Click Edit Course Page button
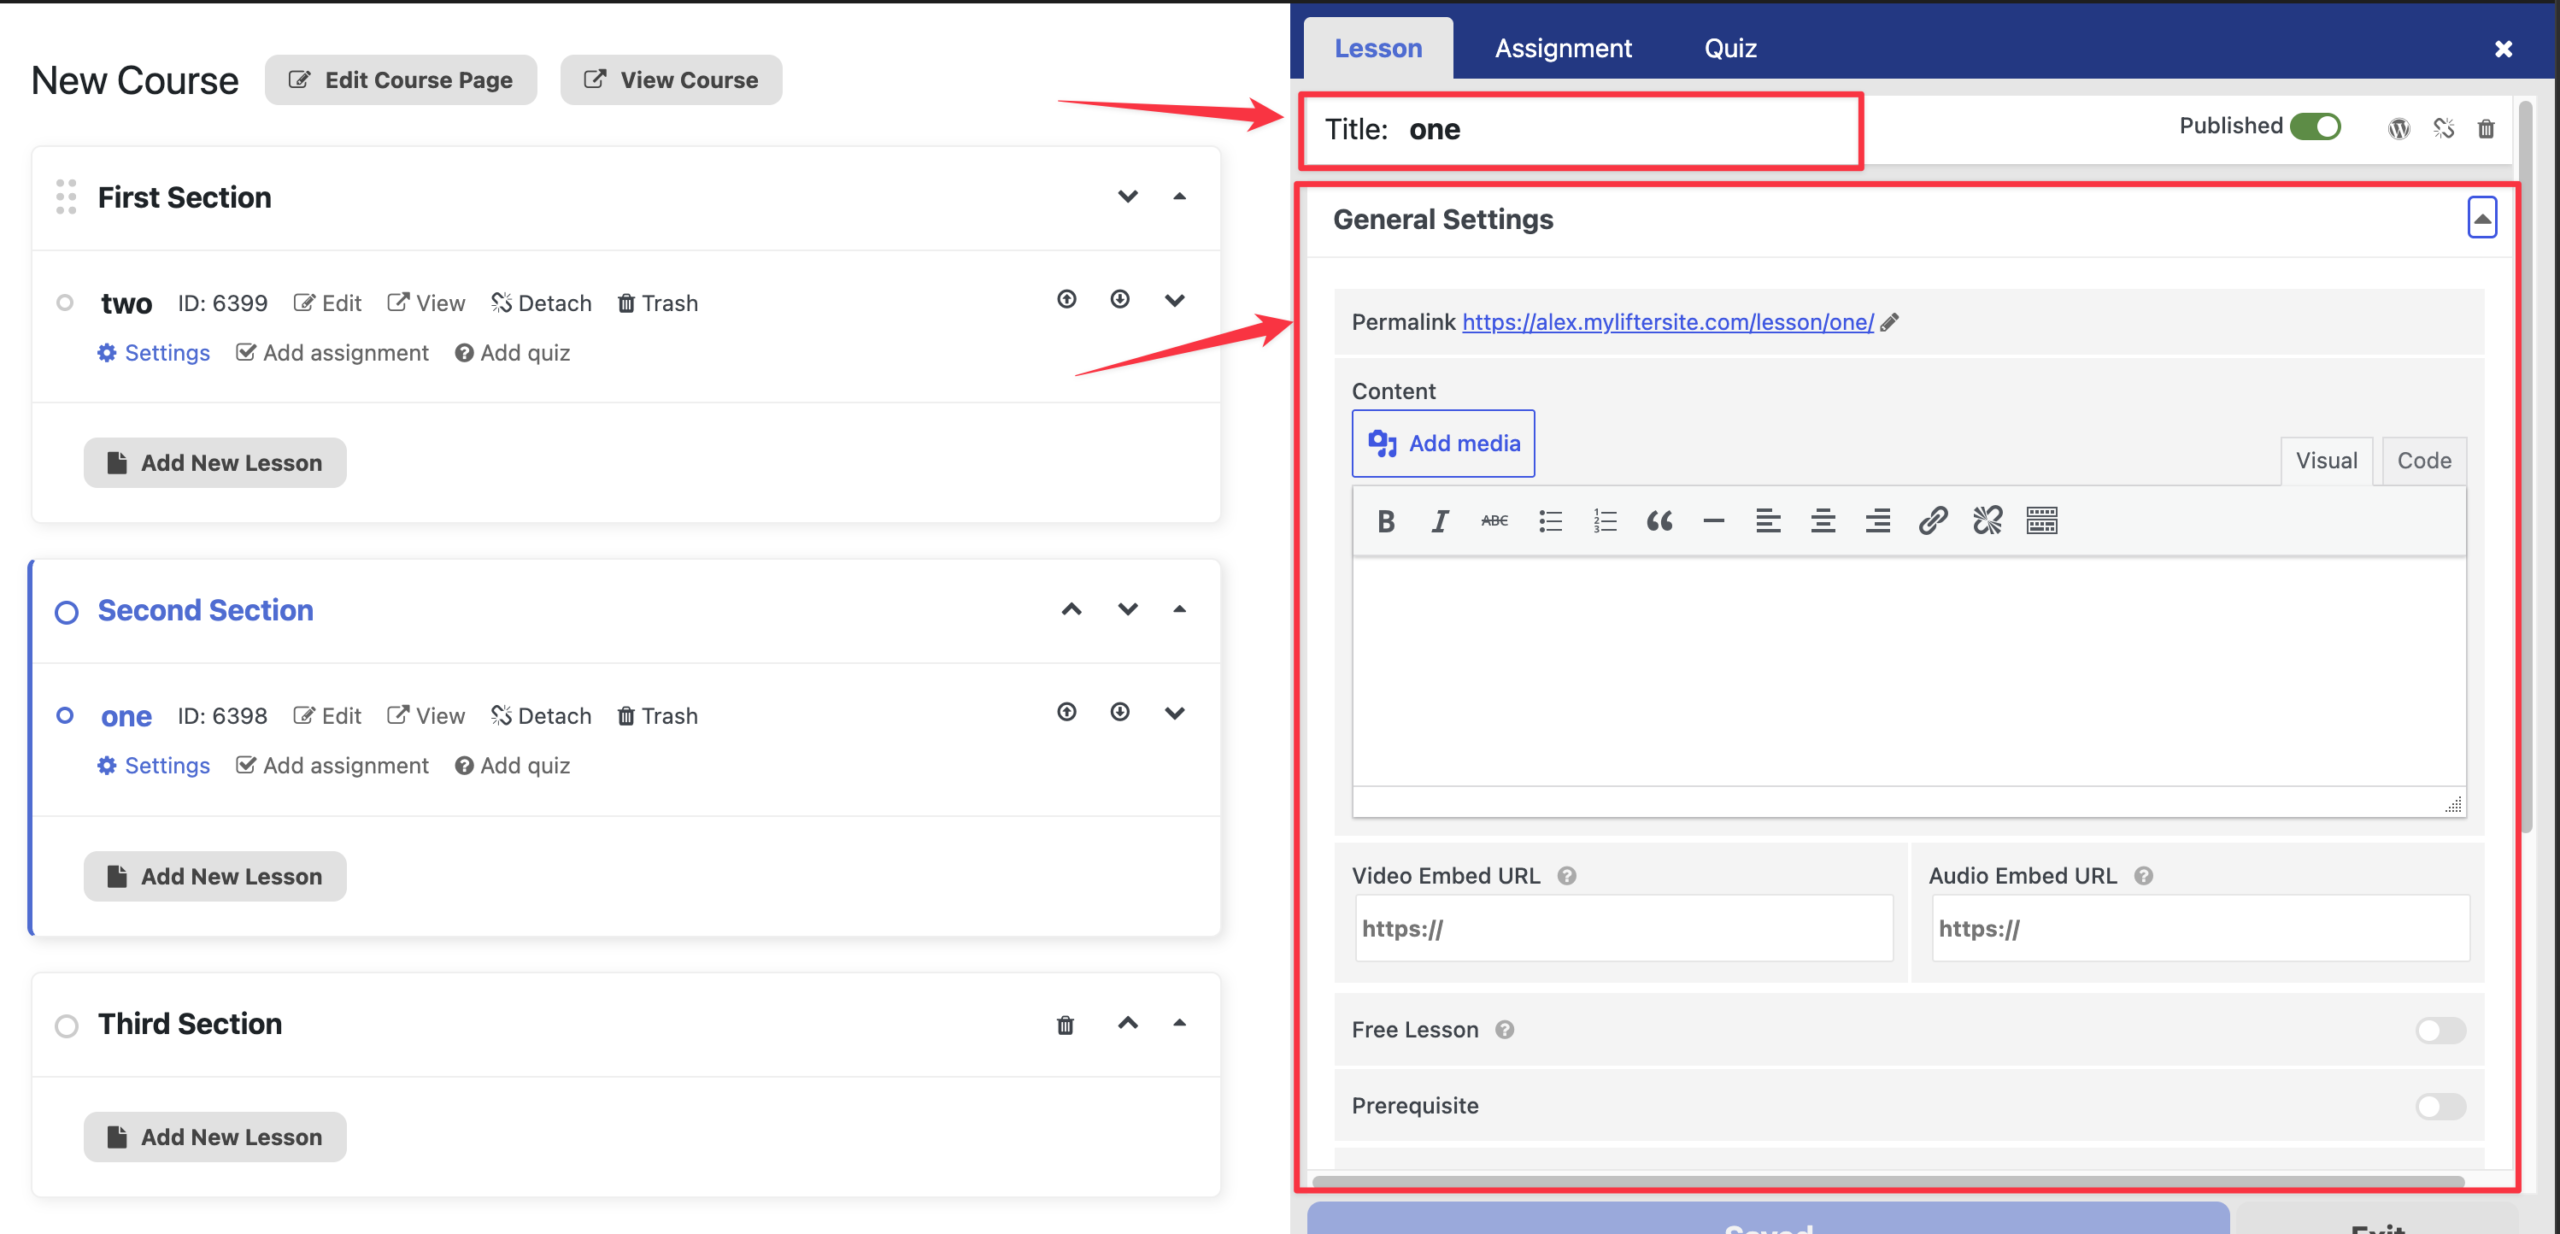The width and height of the screenshot is (2560, 1234). tap(401, 80)
